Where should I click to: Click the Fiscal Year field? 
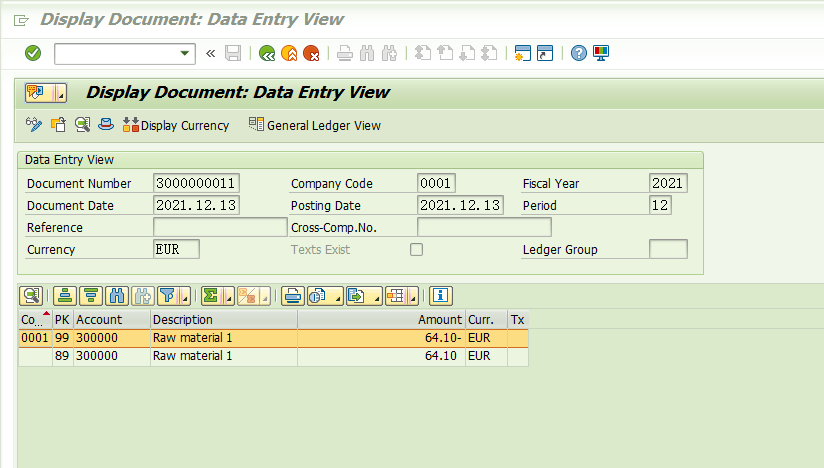(668, 183)
